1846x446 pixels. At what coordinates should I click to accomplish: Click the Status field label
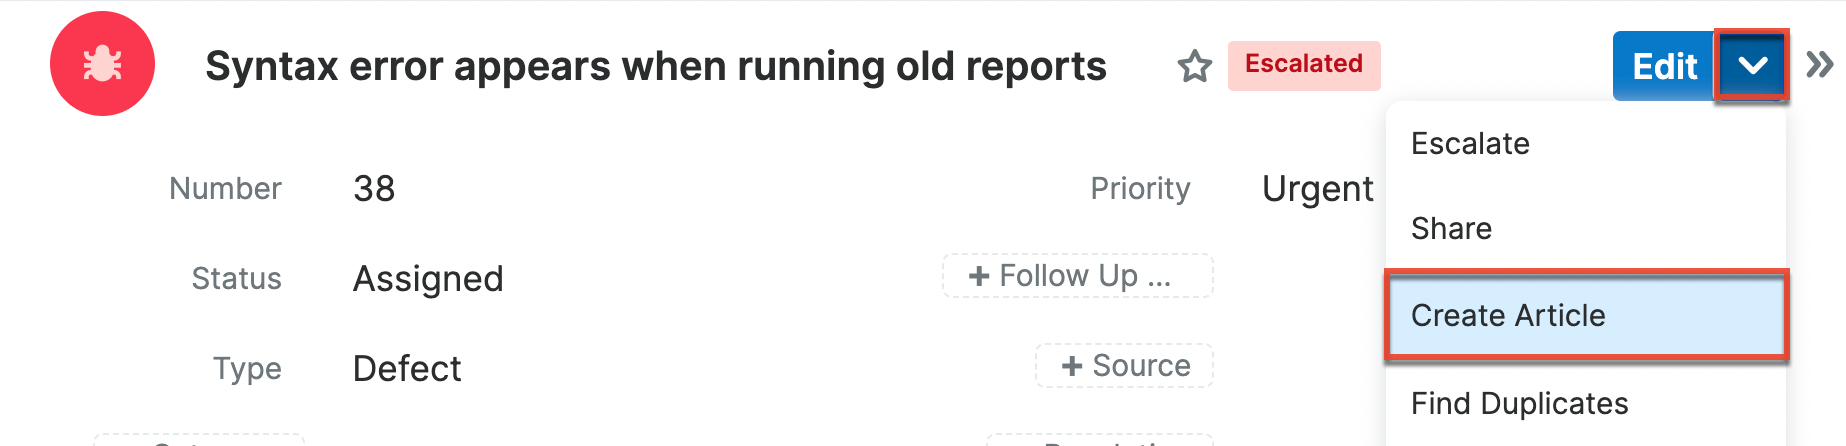236,279
